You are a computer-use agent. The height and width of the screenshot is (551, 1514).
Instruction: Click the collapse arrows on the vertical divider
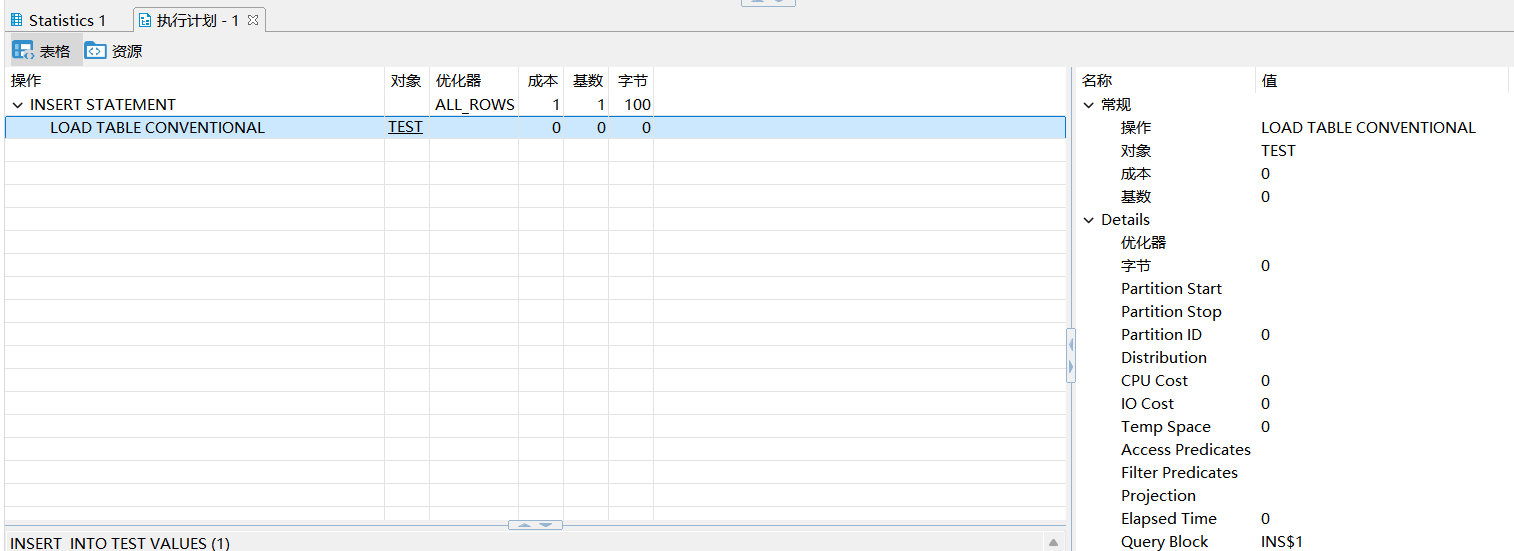pyautogui.click(x=1071, y=355)
